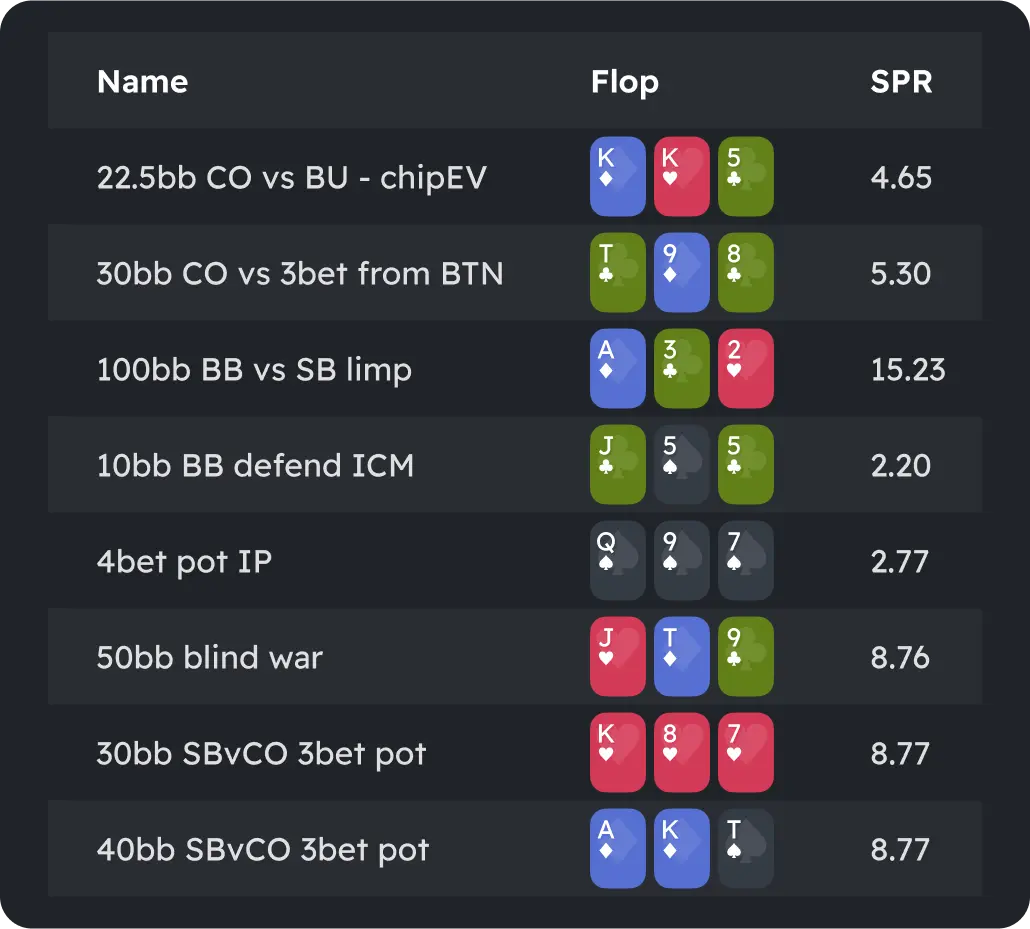1030x929 pixels.
Task: Click the Jack of hearts in the 50bb blind war row
Action: [617, 657]
